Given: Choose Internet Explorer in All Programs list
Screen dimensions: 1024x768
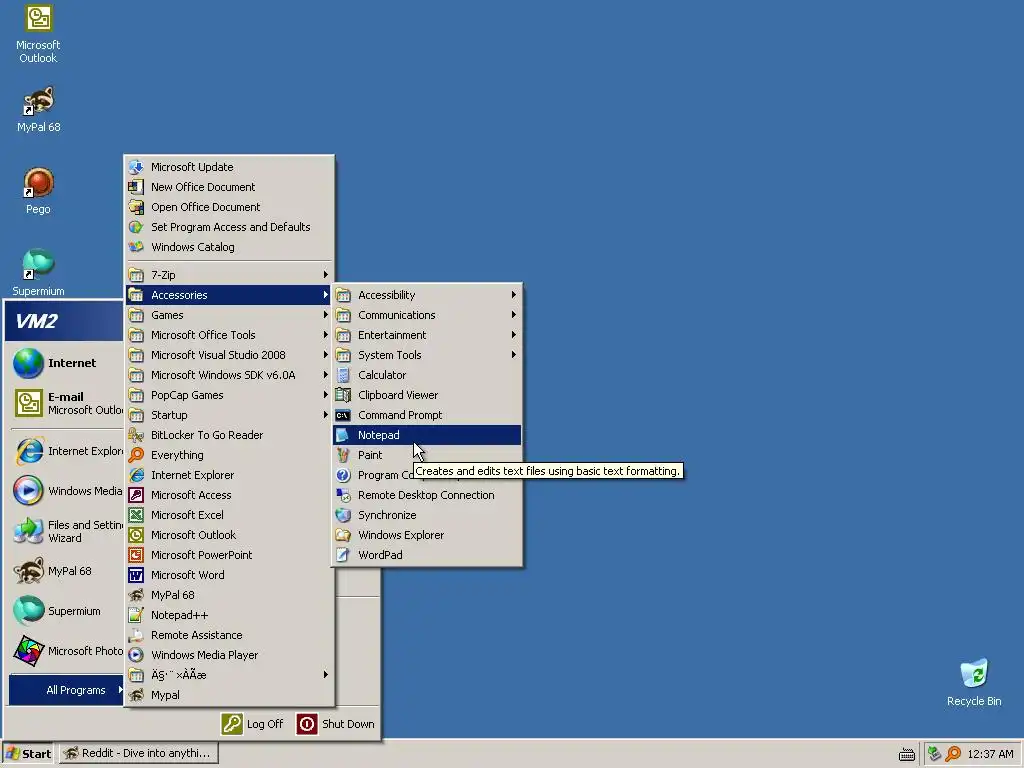Looking at the screenshot, I should tap(229, 475).
